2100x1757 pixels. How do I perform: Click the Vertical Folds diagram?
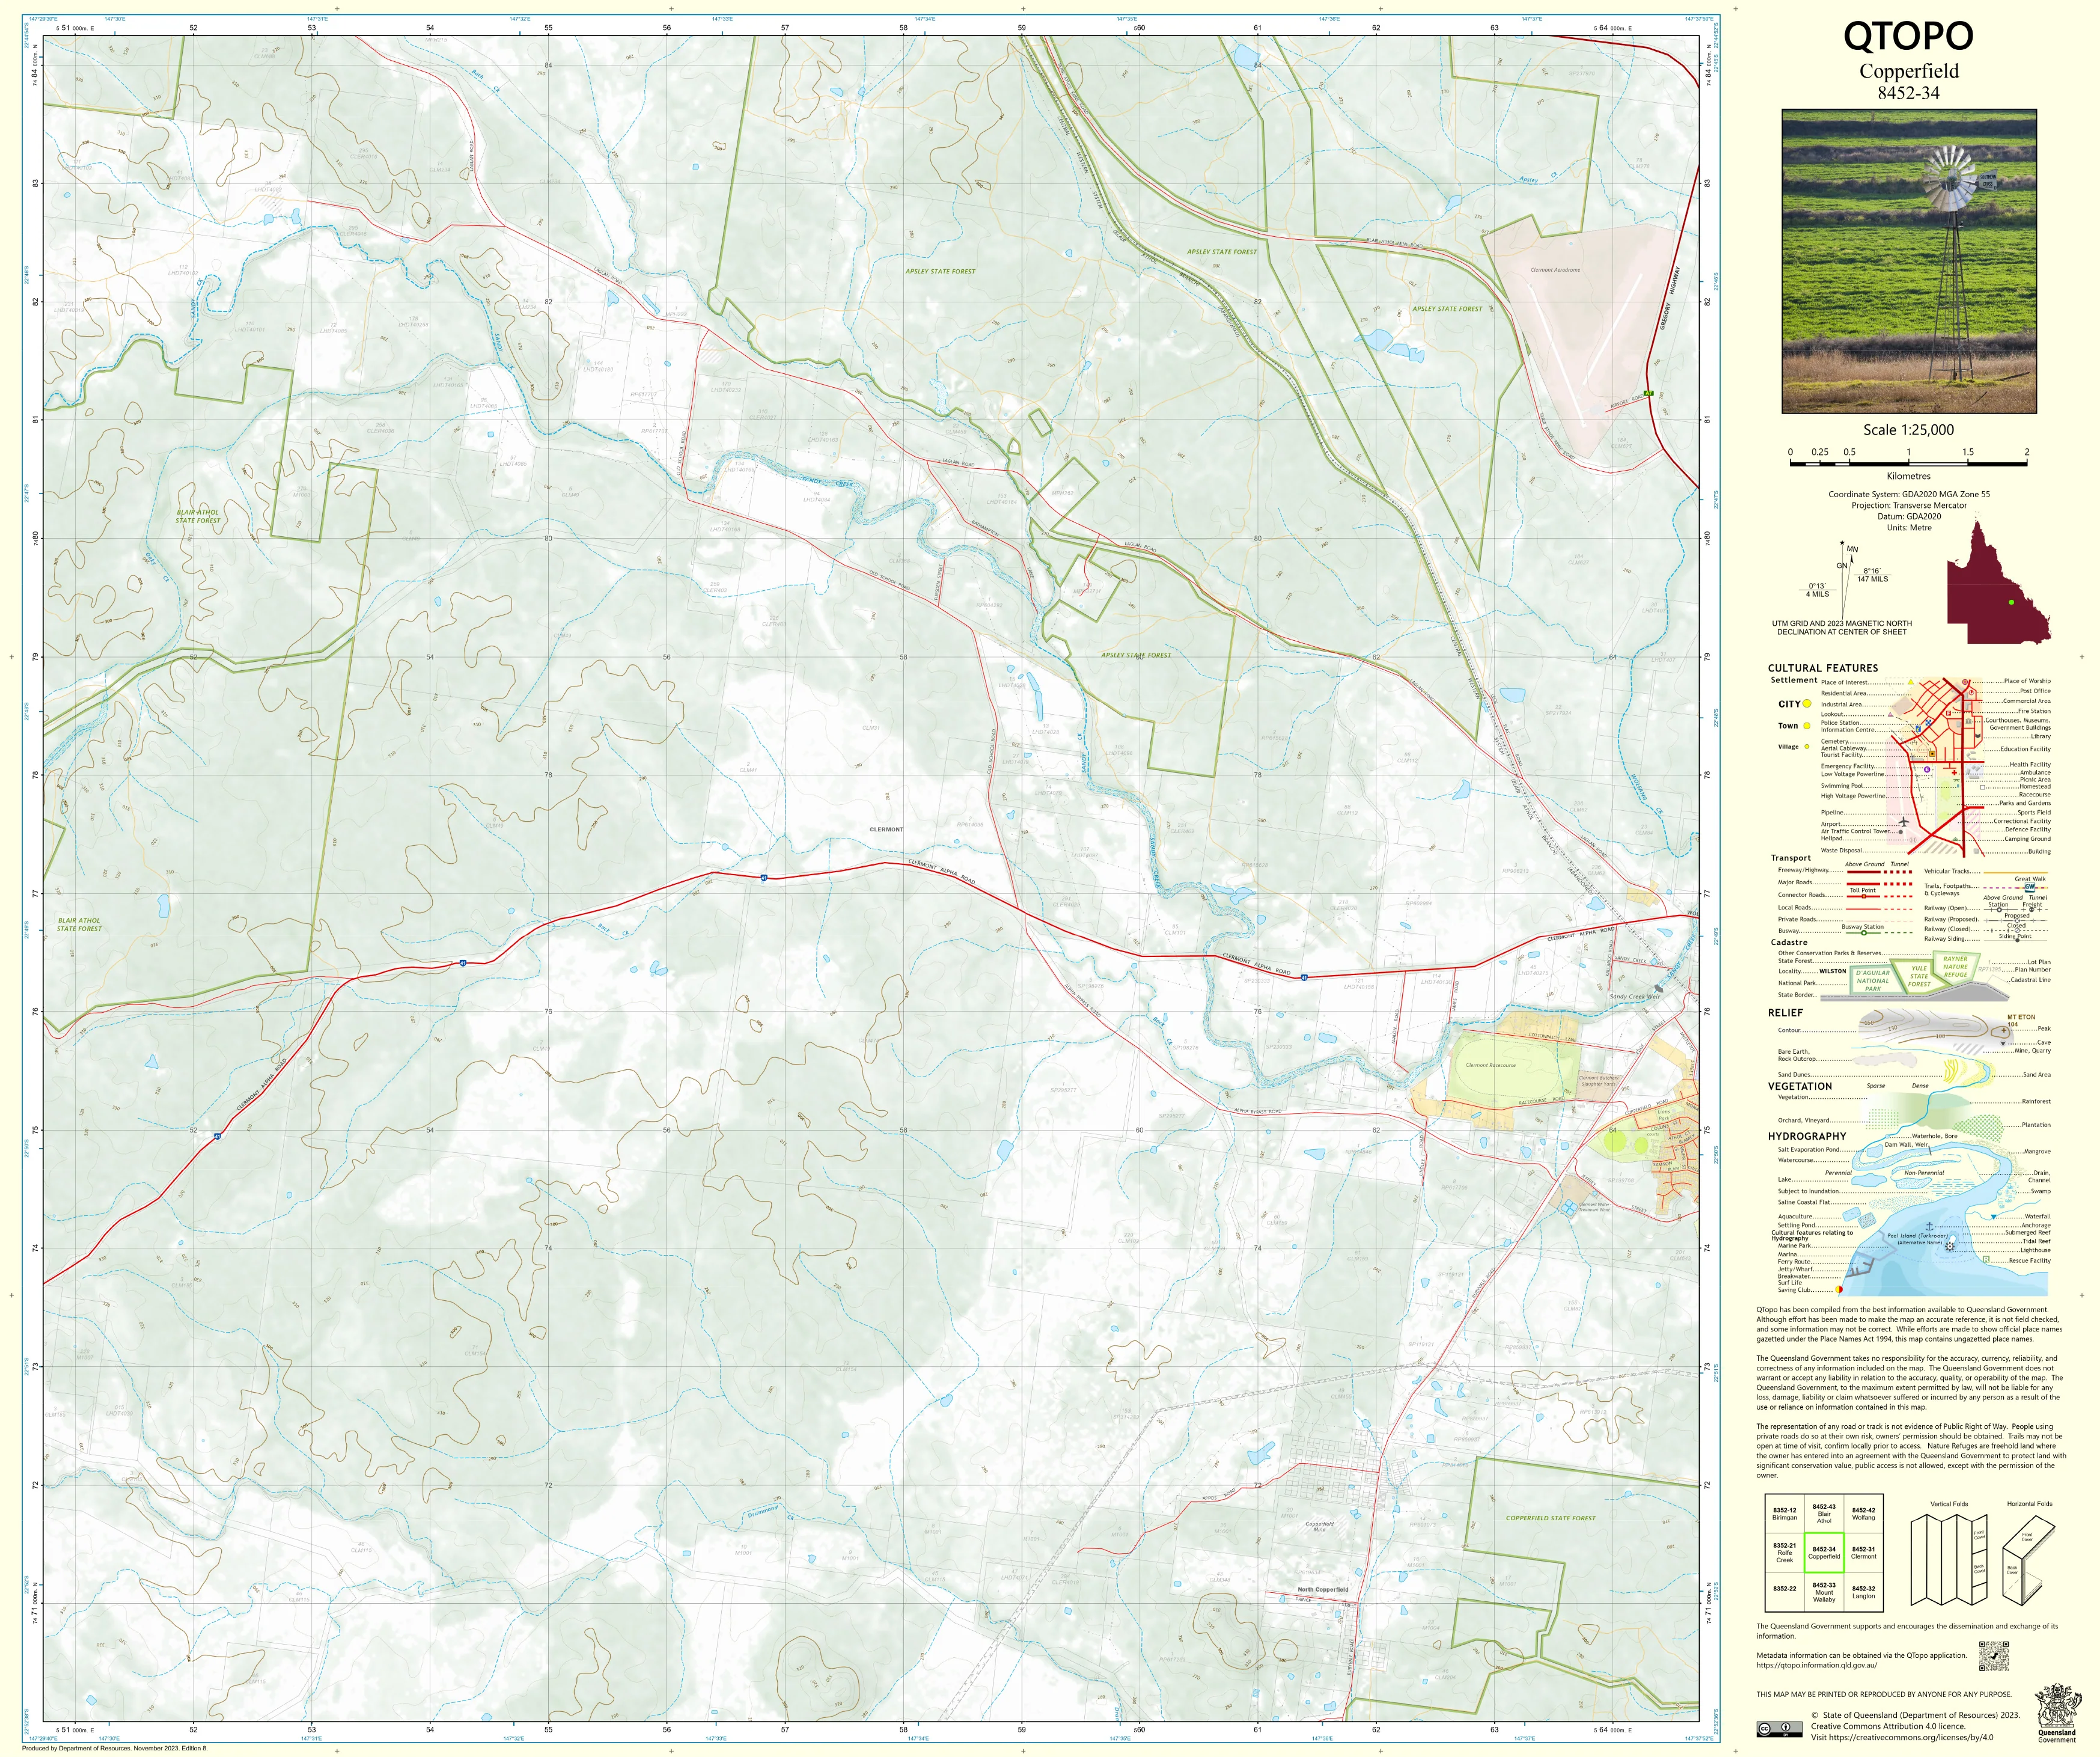(1948, 1559)
